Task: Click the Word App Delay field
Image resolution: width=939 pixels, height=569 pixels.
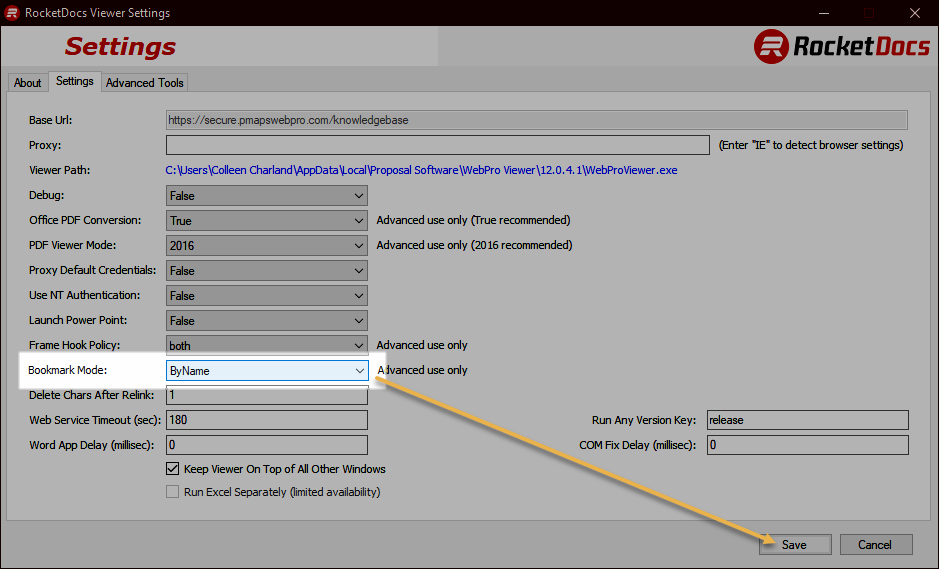Action: pyautogui.click(x=266, y=445)
